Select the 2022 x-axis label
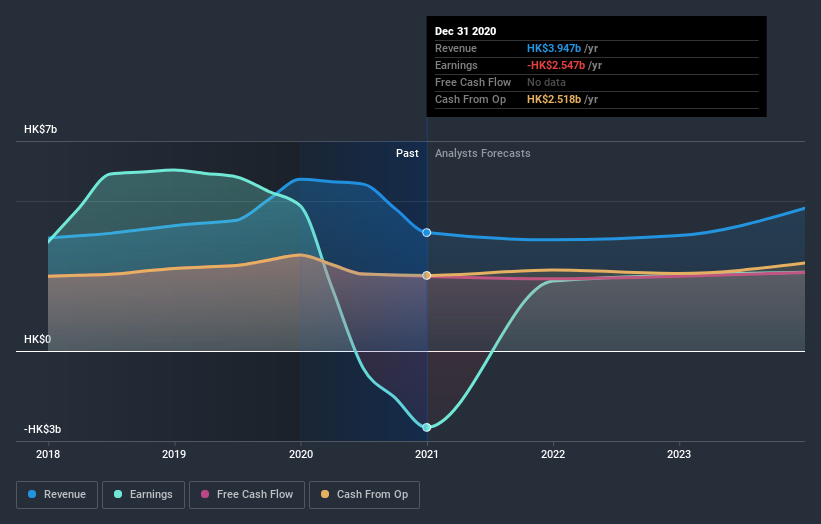This screenshot has height=524, width=821. [553, 454]
